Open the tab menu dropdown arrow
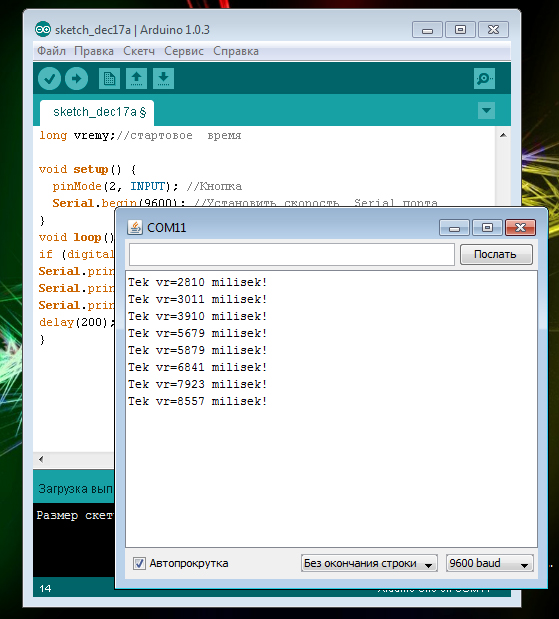The width and height of the screenshot is (559, 619). [x=486, y=111]
